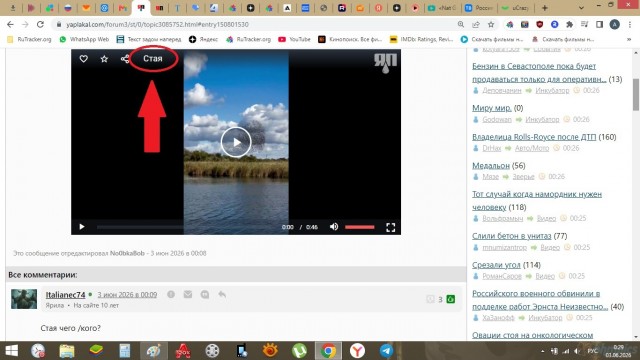Share this page from address bar
The height and width of the screenshot is (360, 640).
(x=476, y=24)
